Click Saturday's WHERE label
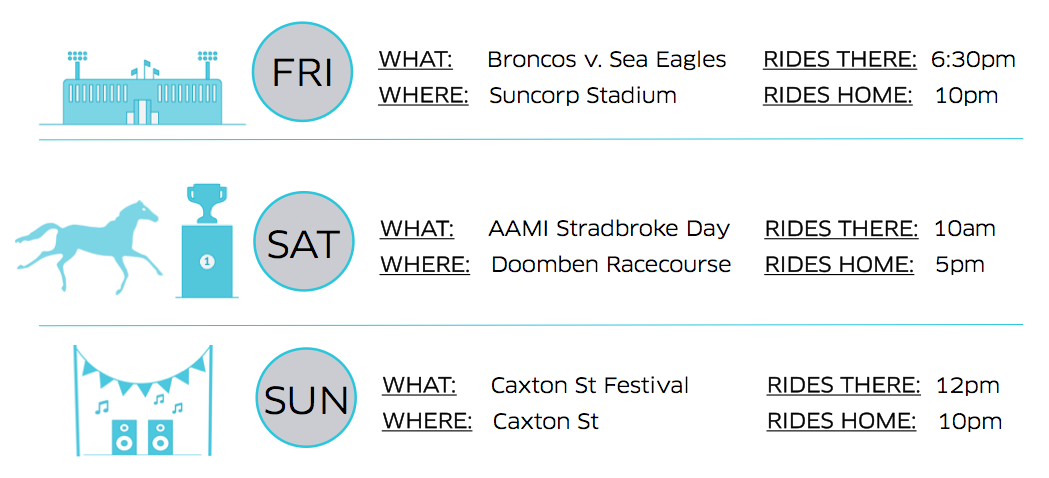Image resolution: width=1049 pixels, height=478 pixels. pos(425,264)
